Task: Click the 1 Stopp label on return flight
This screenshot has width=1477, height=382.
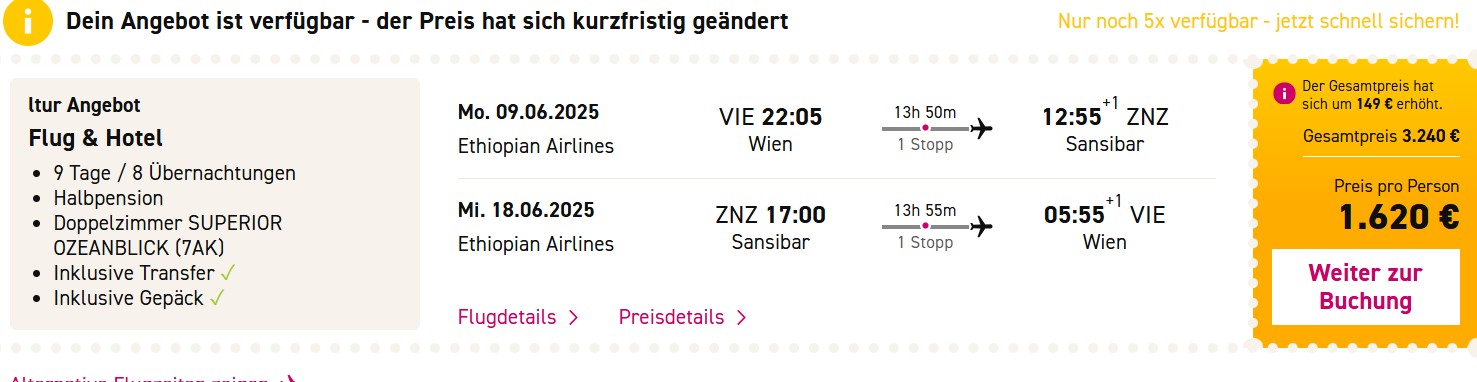Action: point(925,243)
